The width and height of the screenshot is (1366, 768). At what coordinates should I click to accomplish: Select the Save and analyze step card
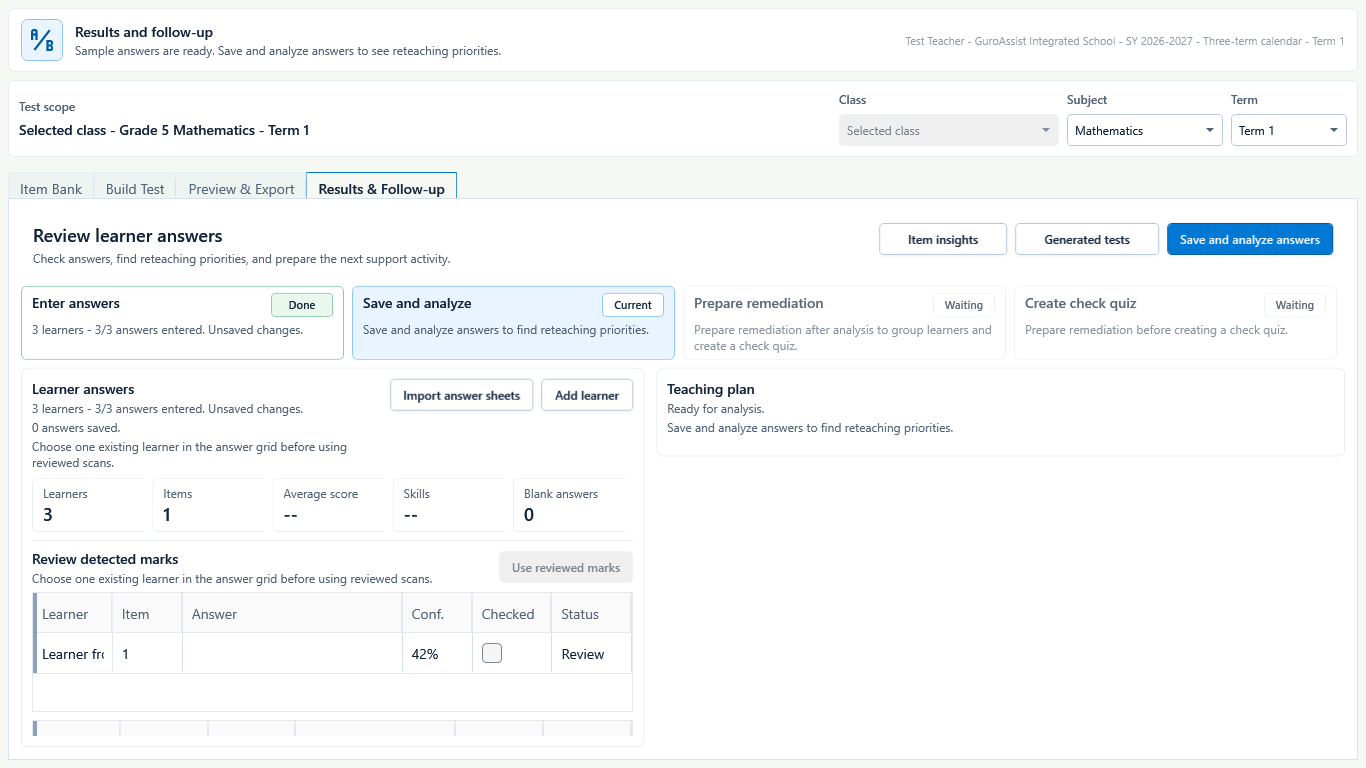click(513, 323)
